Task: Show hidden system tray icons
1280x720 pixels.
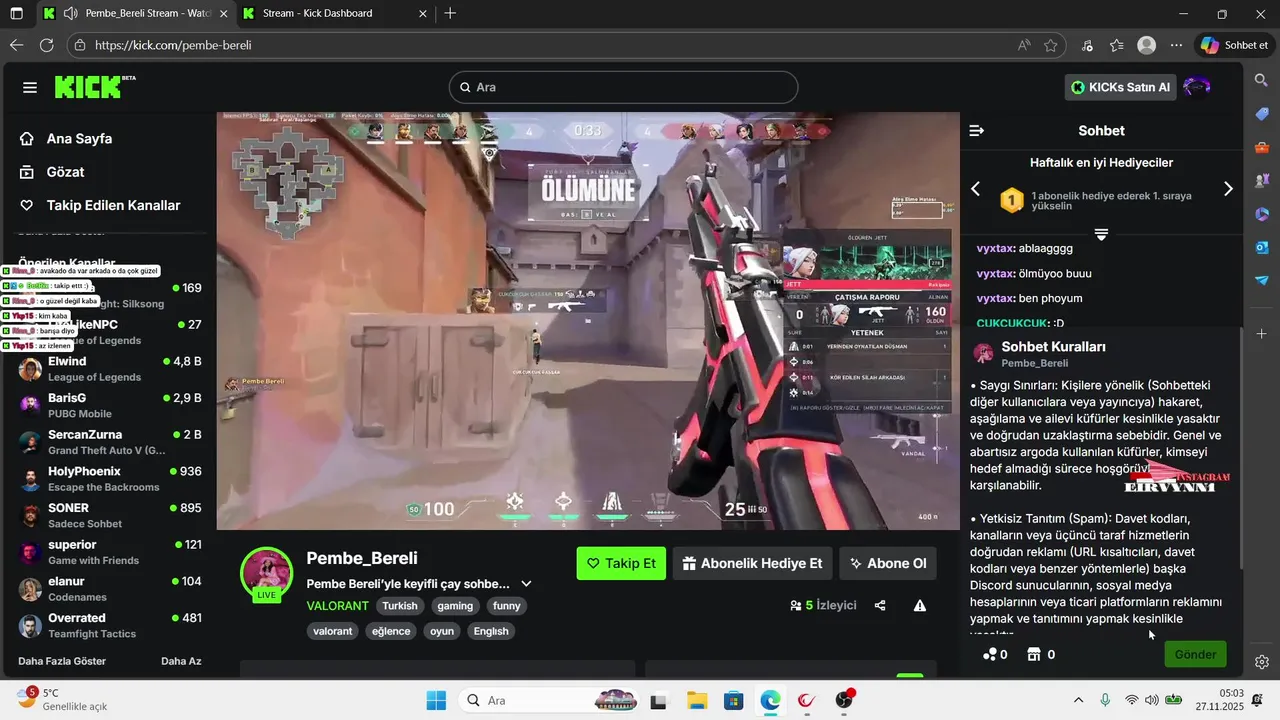Action: click(1078, 700)
